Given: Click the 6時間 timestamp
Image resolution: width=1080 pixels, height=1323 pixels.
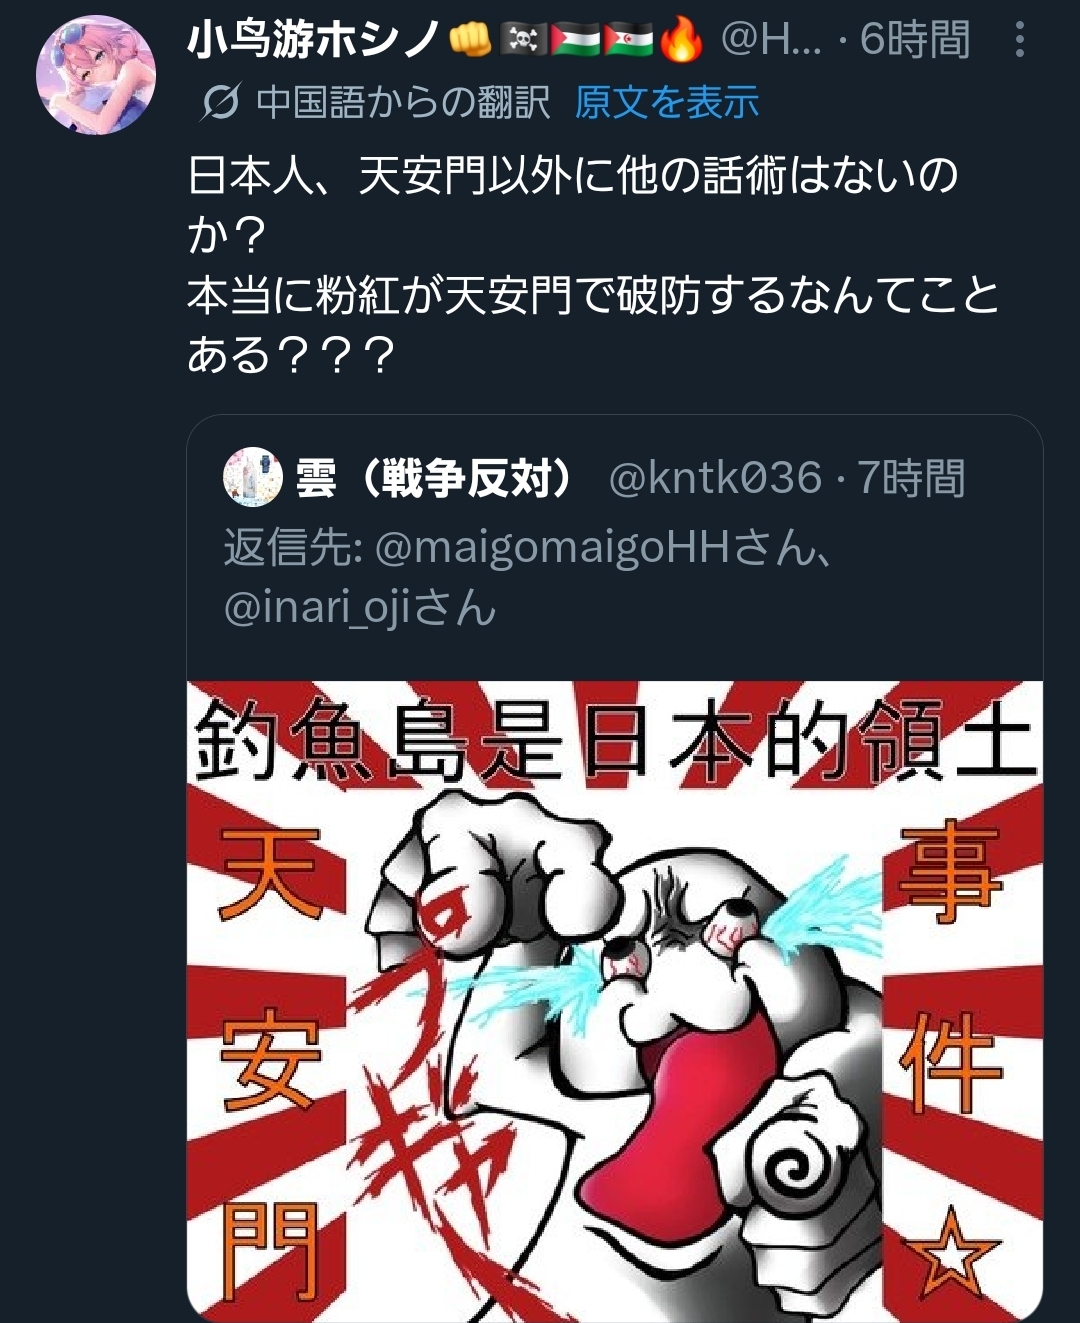Looking at the screenshot, I should pos(915,40).
